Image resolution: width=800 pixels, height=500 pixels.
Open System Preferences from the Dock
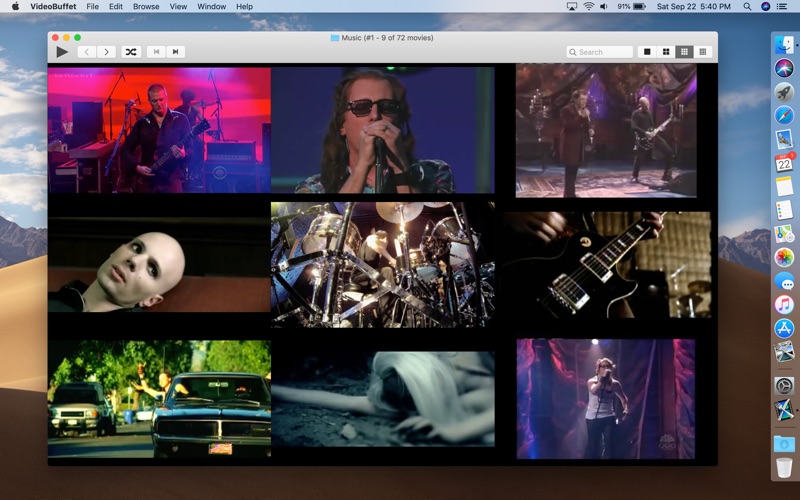(x=784, y=386)
